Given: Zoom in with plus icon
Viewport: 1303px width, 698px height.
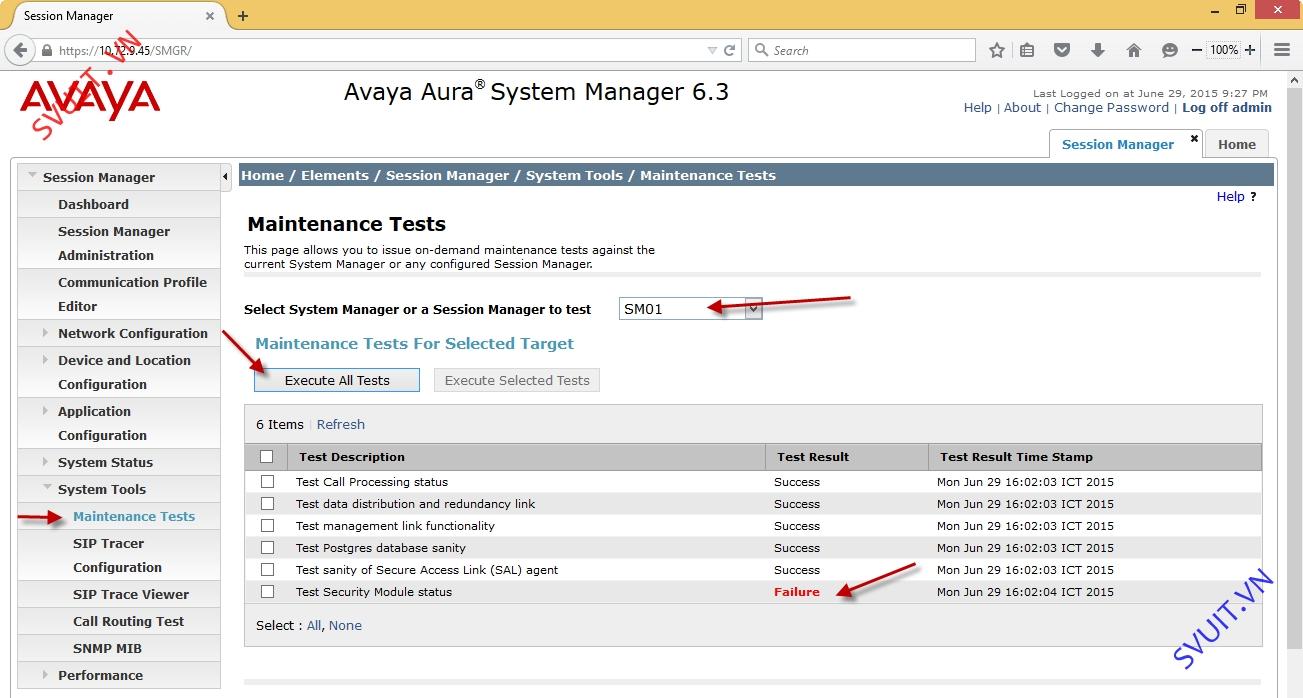Looking at the screenshot, I should pyautogui.click(x=1250, y=50).
